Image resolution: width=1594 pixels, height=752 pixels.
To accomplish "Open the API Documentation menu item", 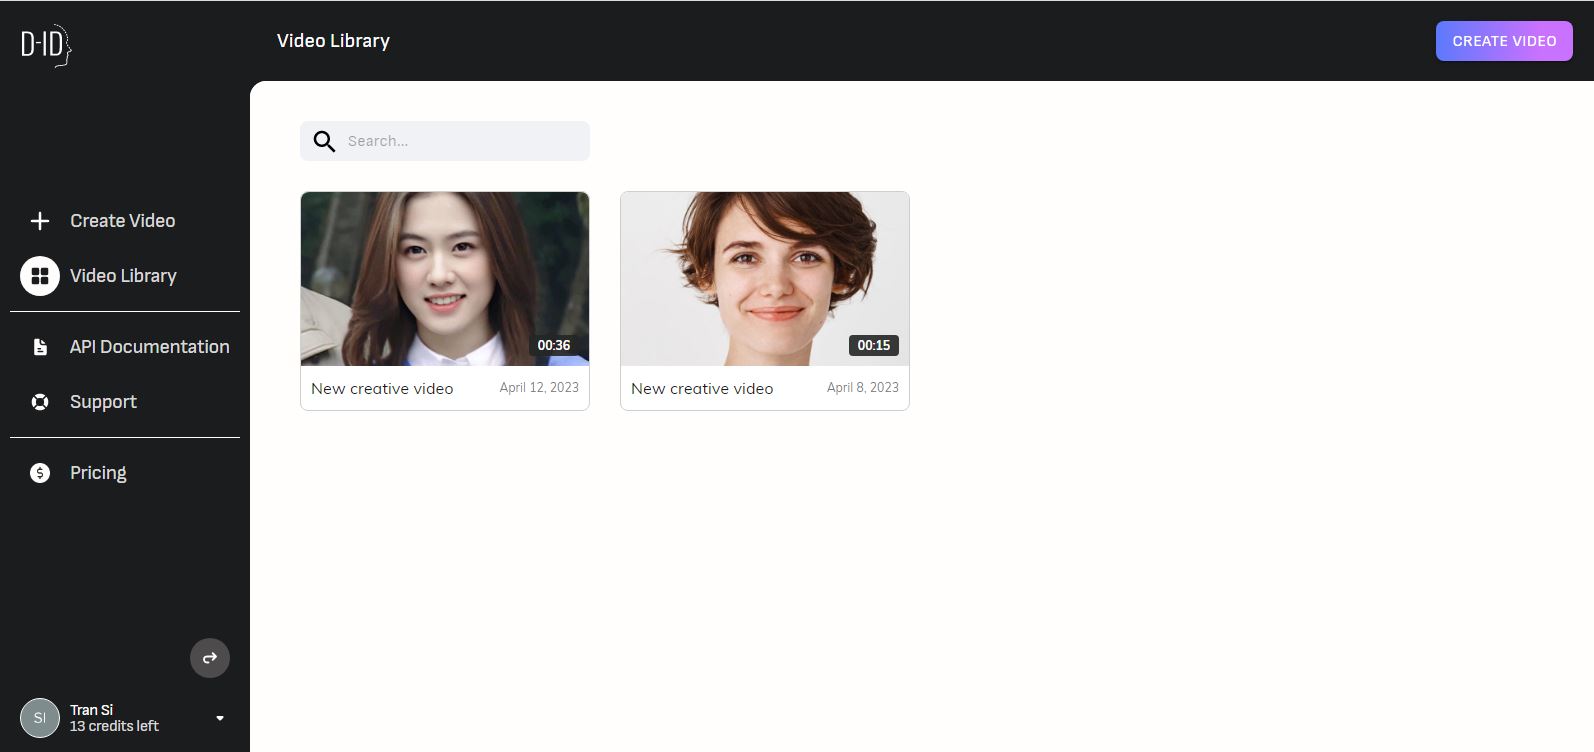I will (x=149, y=347).
